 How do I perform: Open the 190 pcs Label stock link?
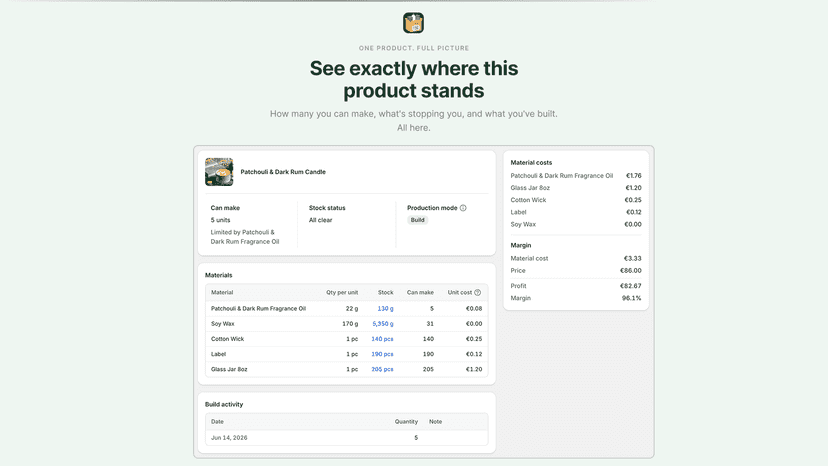click(x=382, y=355)
